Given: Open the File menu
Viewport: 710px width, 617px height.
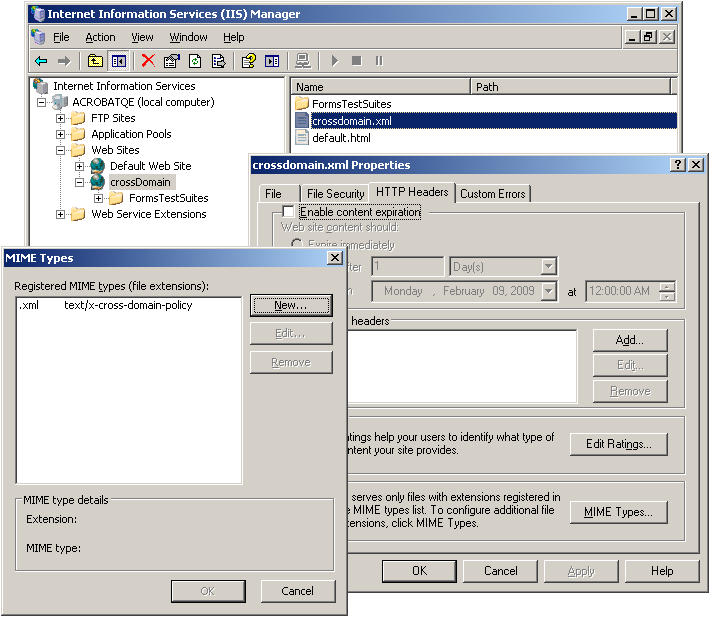Looking at the screenshot, I should 61,37.
